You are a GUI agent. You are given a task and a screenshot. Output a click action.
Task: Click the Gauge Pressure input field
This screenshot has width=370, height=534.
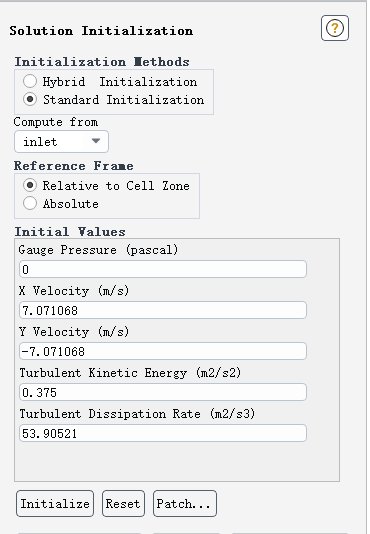(163, 269)
